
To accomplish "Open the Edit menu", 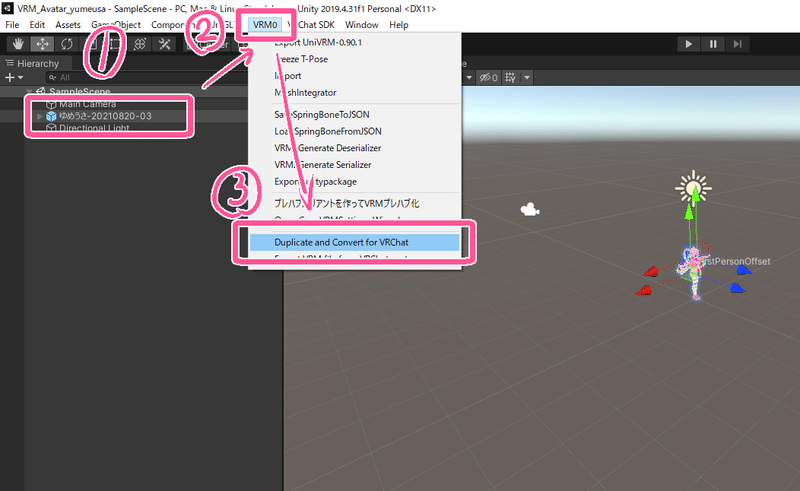I will point(37,24).
